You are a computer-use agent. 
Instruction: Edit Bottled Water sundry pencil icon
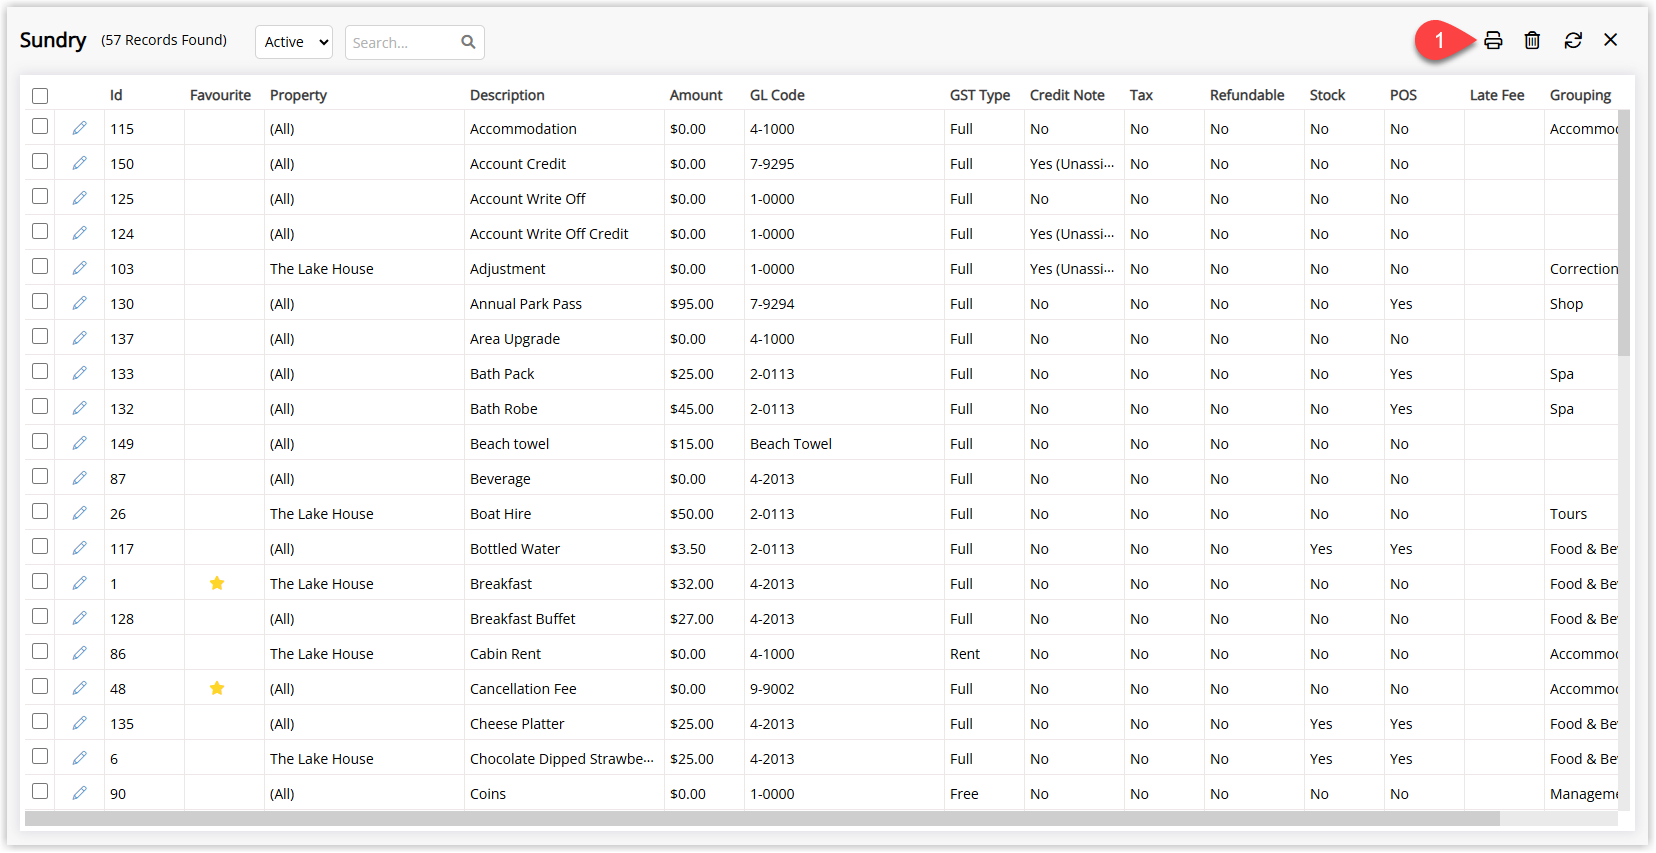point(79,548)
